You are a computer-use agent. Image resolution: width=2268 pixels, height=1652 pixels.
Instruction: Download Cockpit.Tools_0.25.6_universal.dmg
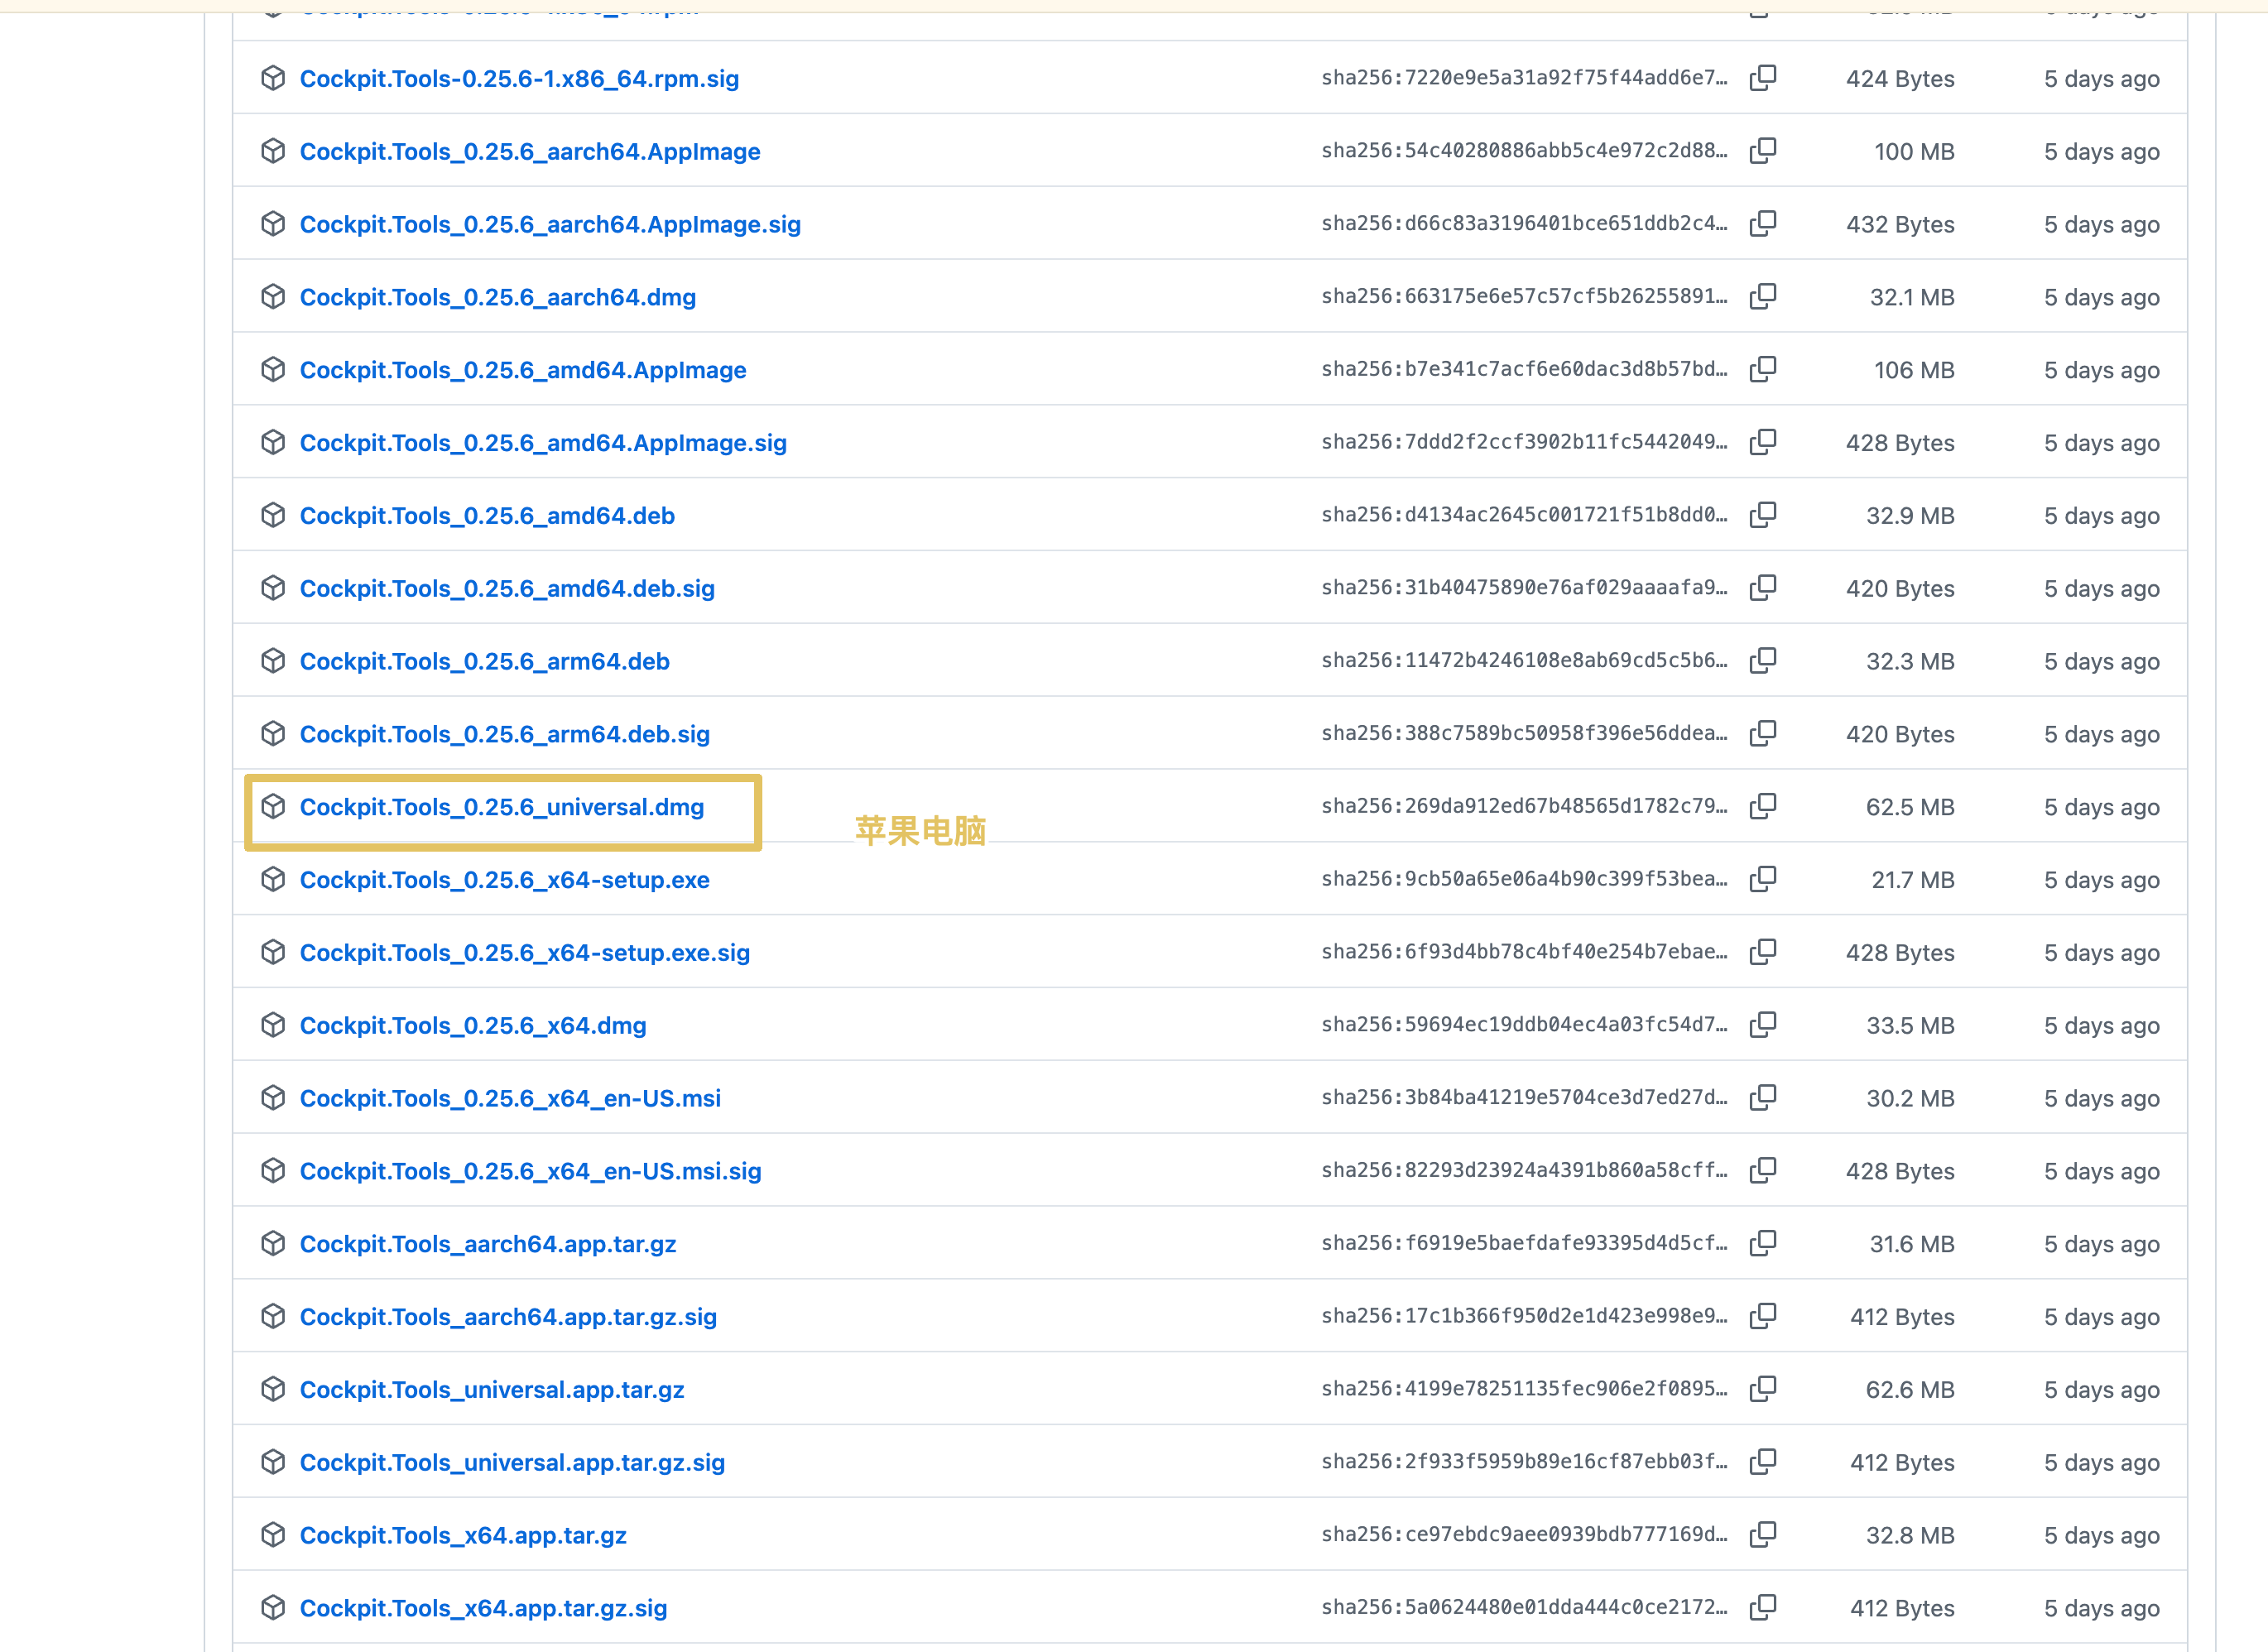tap(502, 807)
